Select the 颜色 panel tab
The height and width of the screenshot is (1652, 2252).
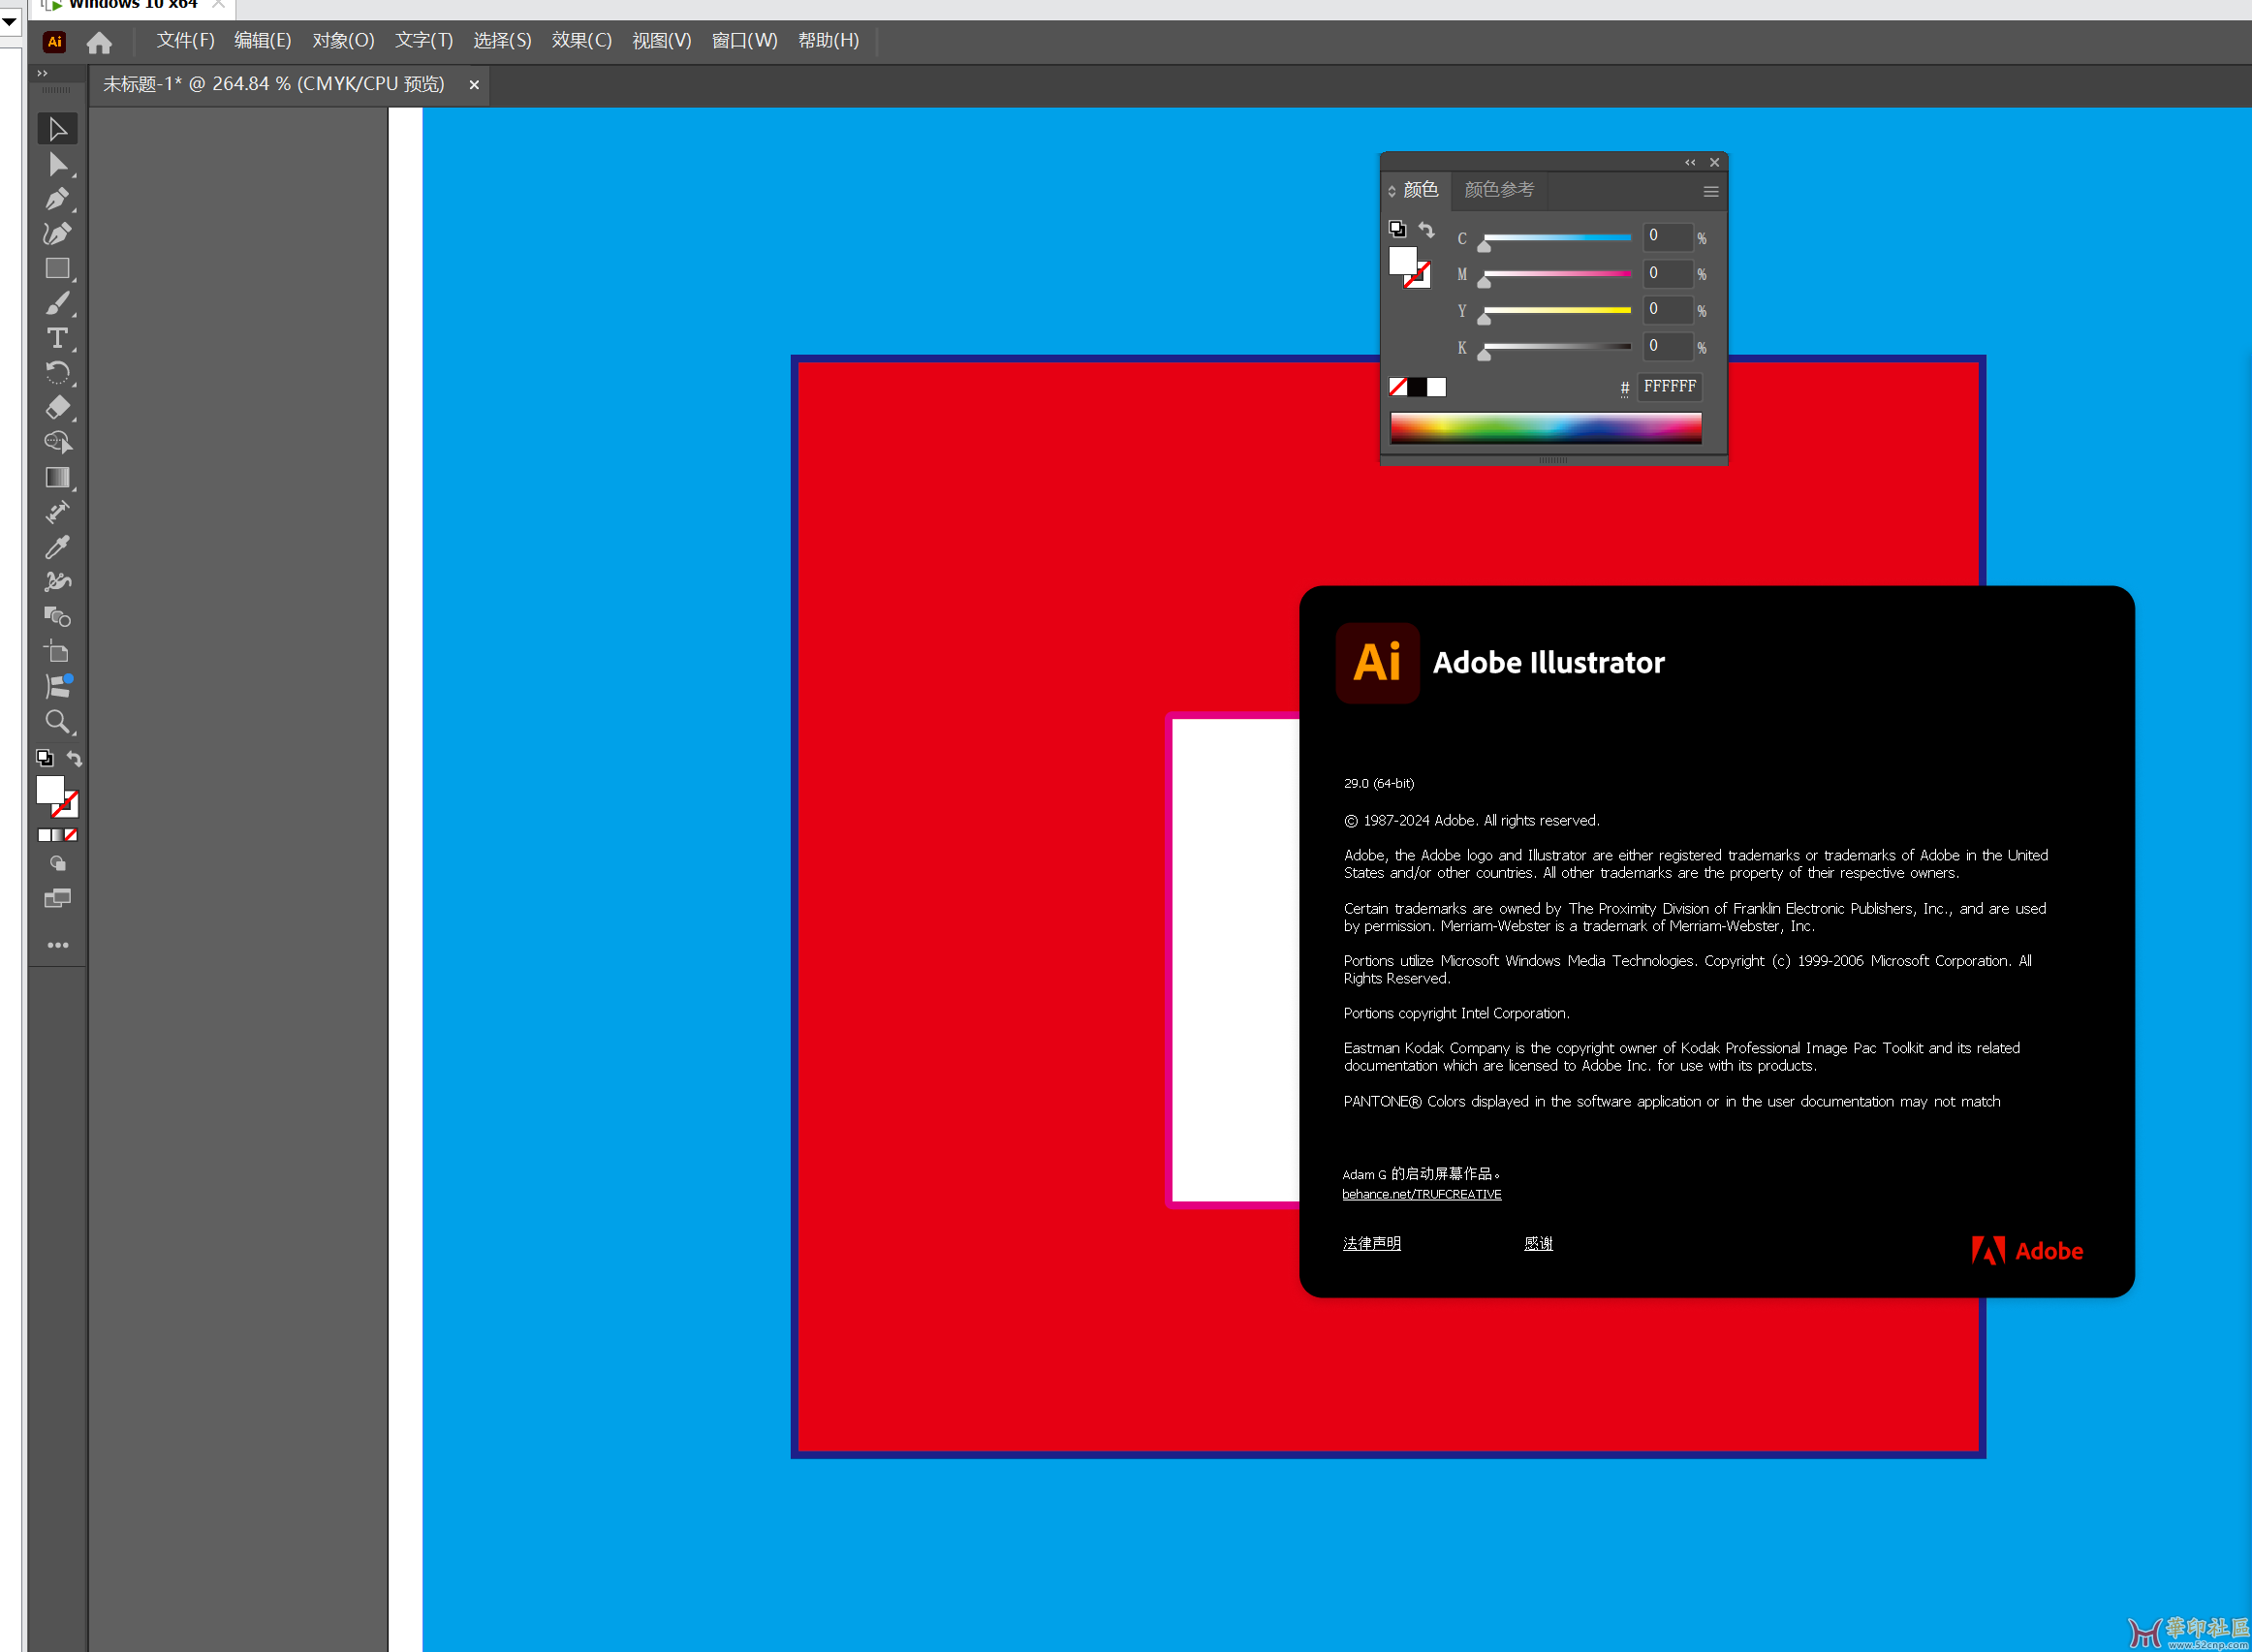point(1420,190)
